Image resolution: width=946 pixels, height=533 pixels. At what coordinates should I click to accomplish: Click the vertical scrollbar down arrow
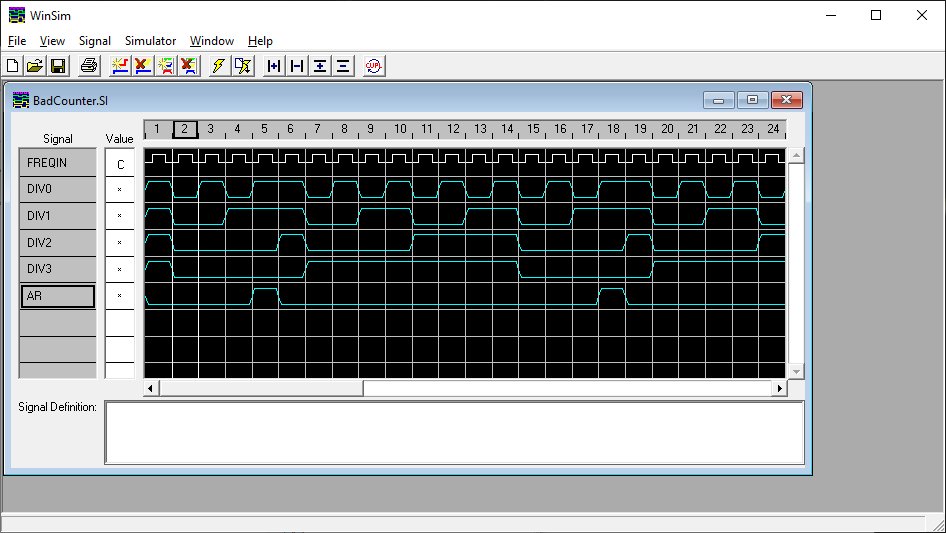[x=796, y=371]
